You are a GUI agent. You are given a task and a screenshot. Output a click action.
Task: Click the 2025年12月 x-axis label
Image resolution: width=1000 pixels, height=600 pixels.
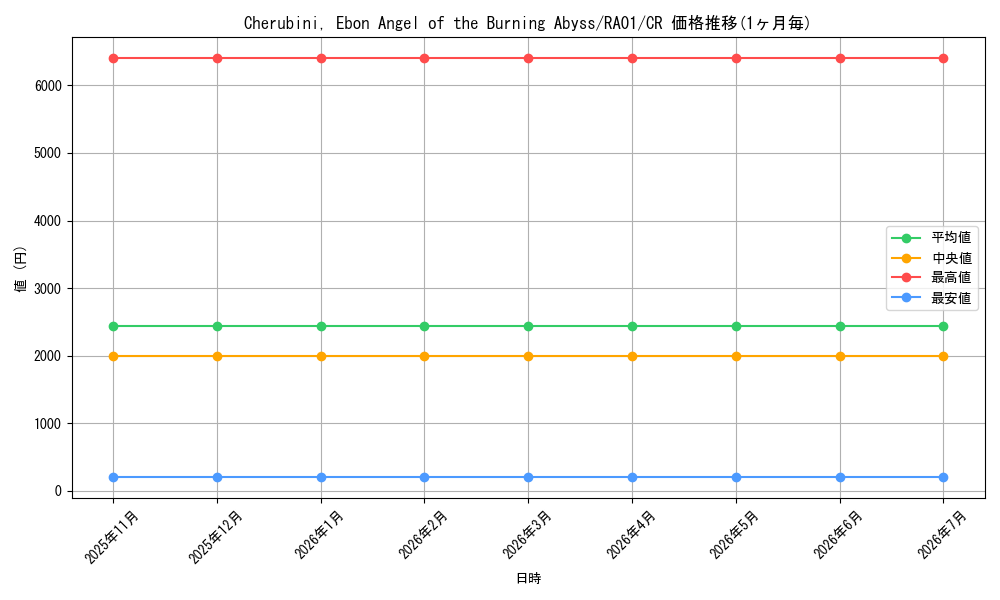[x=216, y=538]
